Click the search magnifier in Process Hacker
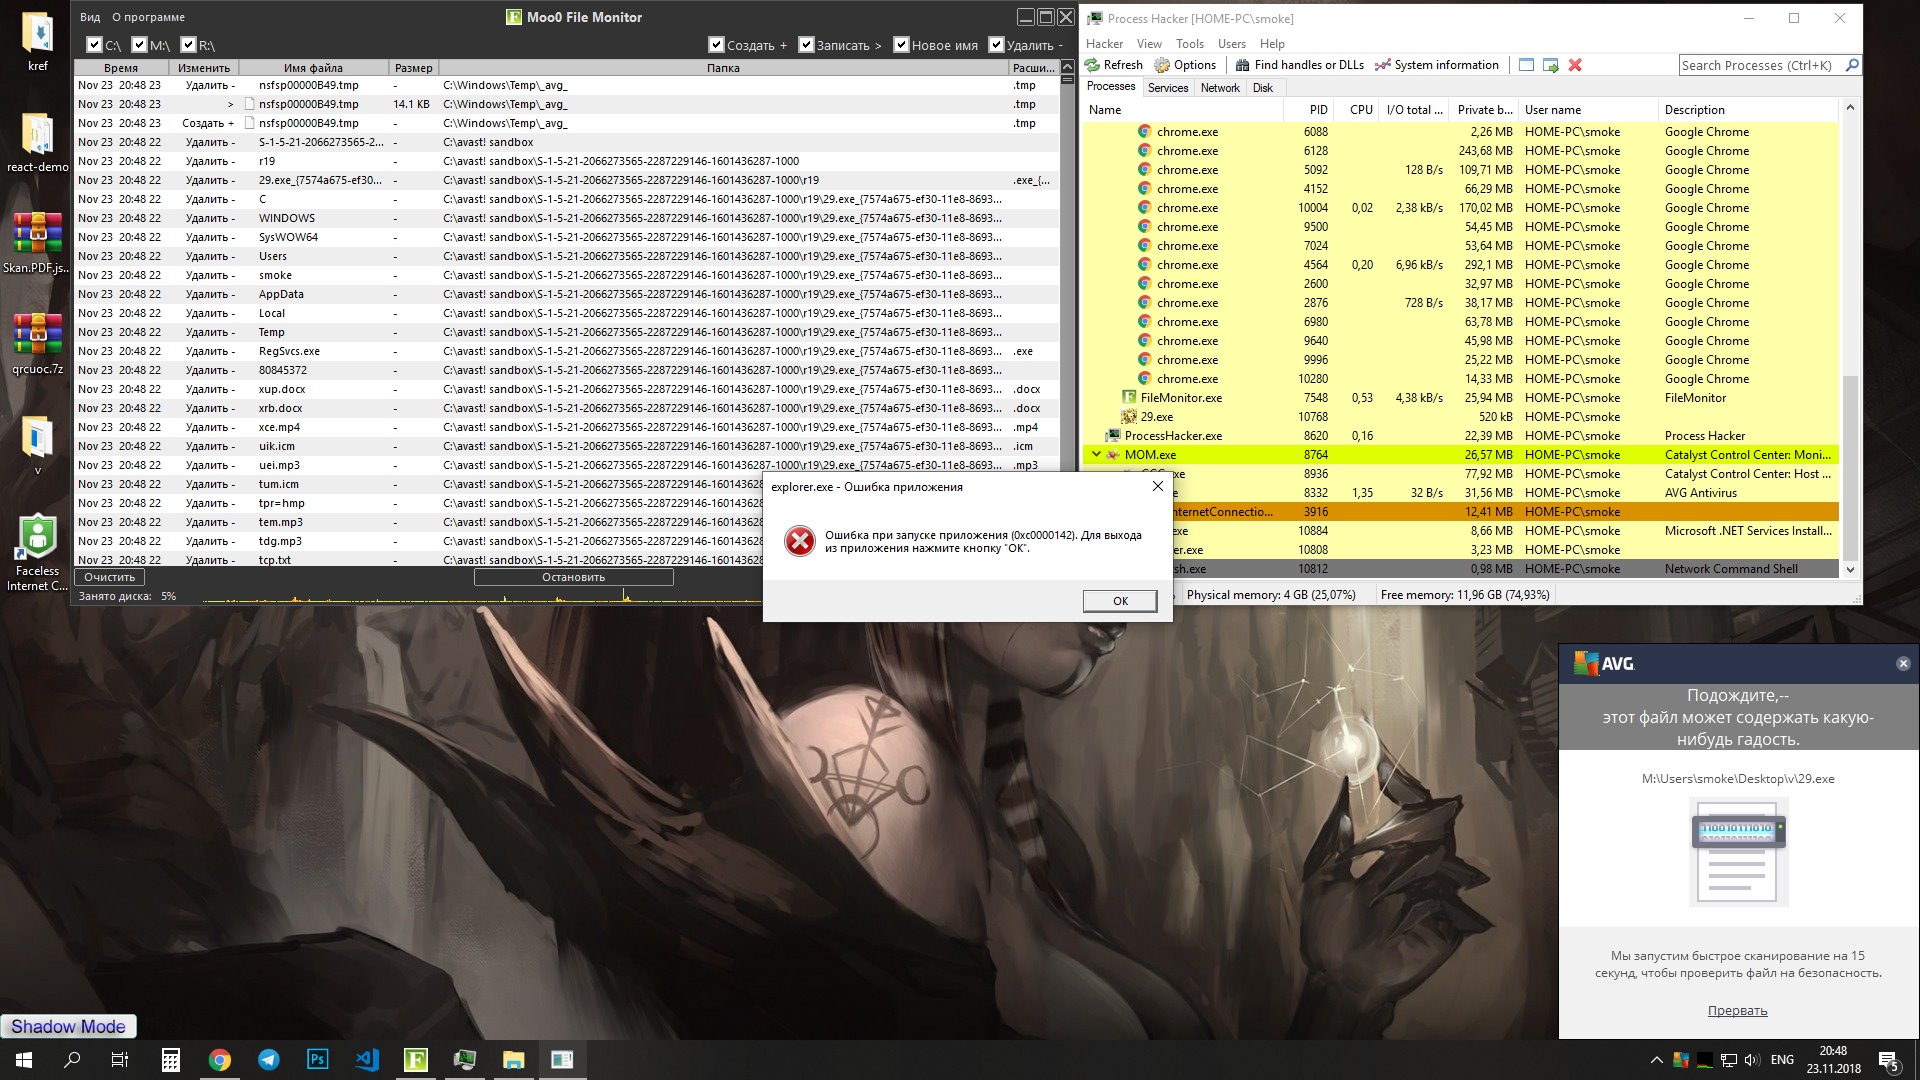This screenshot has width=1920, height=1080. pos(1852,65)
